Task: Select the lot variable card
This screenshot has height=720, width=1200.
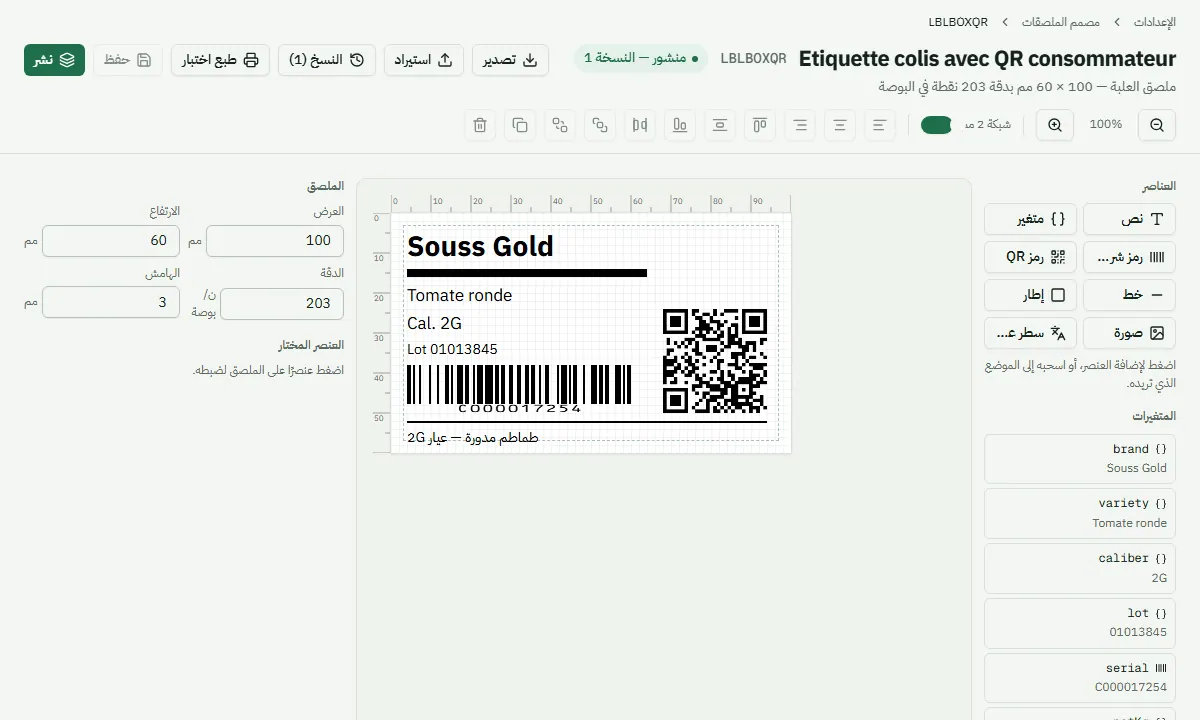Action: 1080,623
